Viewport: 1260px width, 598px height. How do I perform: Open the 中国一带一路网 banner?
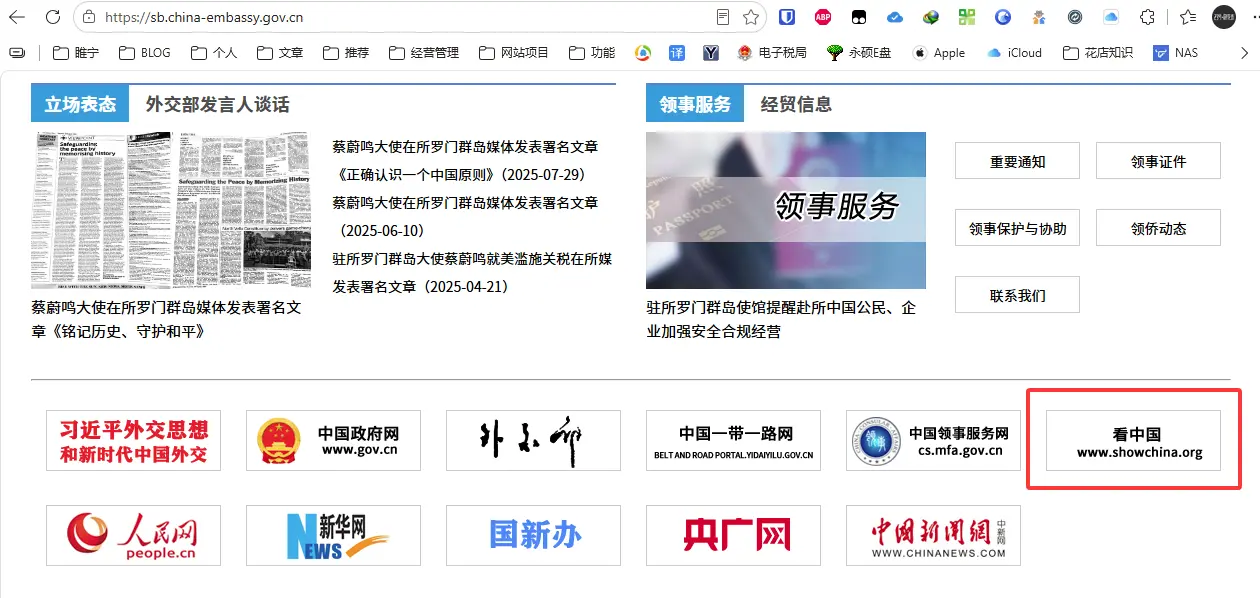click(x=733, y=440)
